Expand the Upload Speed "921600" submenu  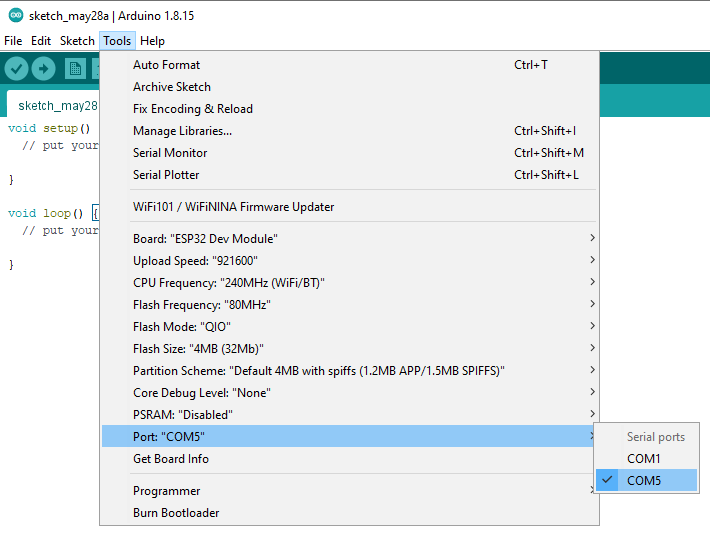pos(350,261)
